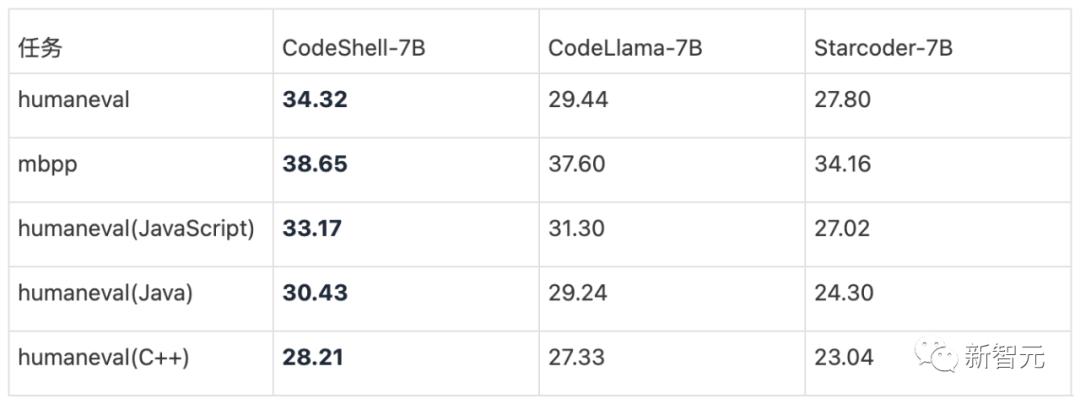This screenshot has height=404, width=1080.
Task: Select the humaneval(C++) row label
Action: click(x=103, y=357)
